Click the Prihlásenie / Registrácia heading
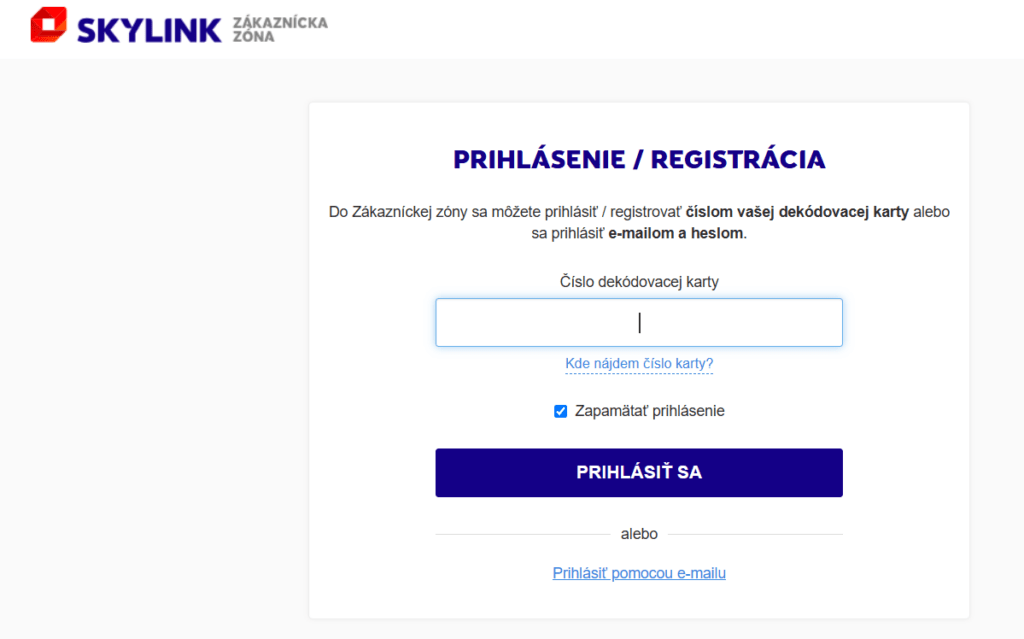Screen dimensions: 1024x639 [x=639, y=160]
